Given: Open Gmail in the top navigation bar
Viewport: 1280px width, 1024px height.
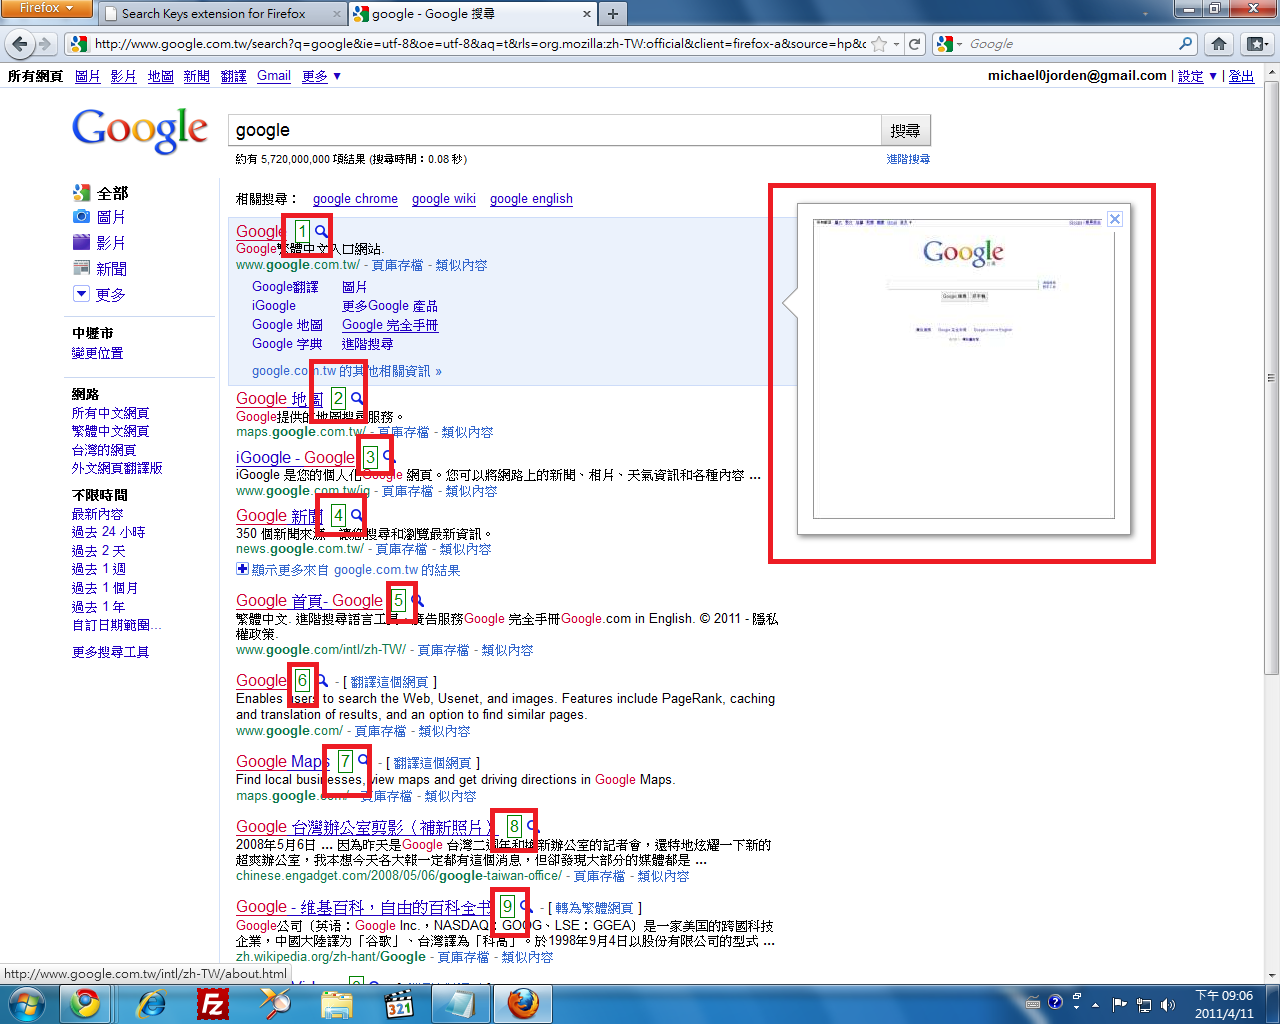Looking at the screenshot, I should pos(274,76).
